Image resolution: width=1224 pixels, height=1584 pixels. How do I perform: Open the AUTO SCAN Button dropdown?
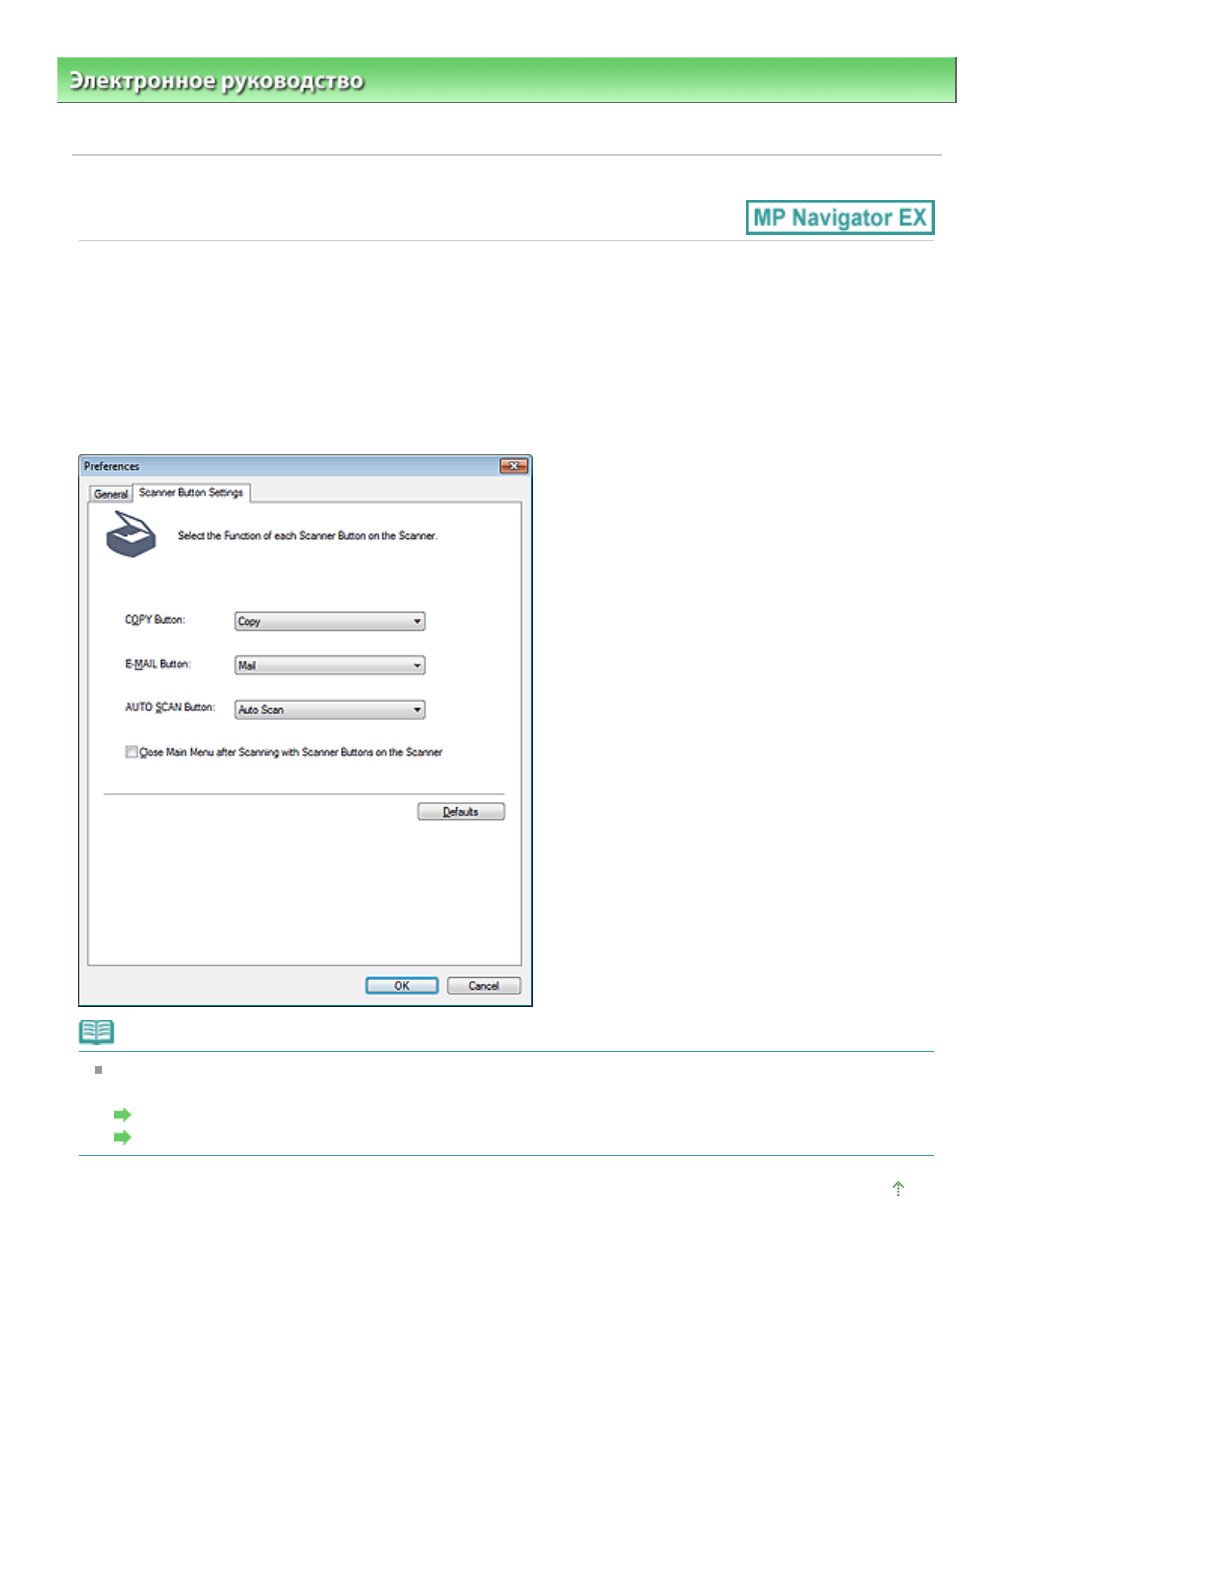[x=329, y=709]
